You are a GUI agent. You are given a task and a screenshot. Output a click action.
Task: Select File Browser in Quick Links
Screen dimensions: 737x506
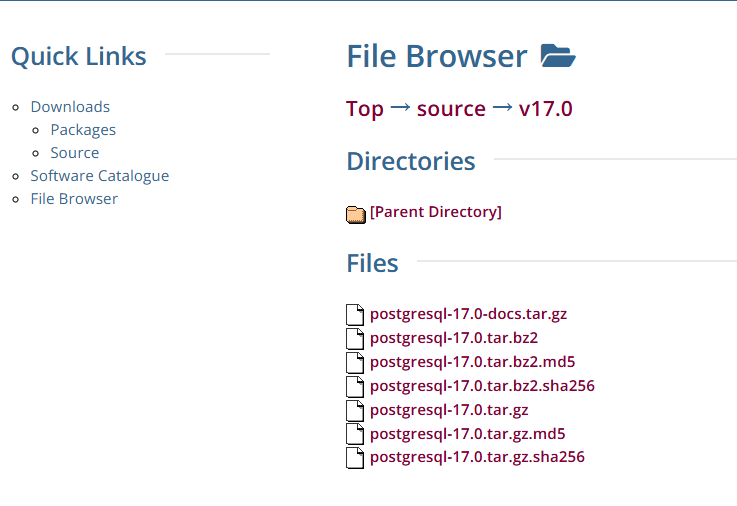74,199
